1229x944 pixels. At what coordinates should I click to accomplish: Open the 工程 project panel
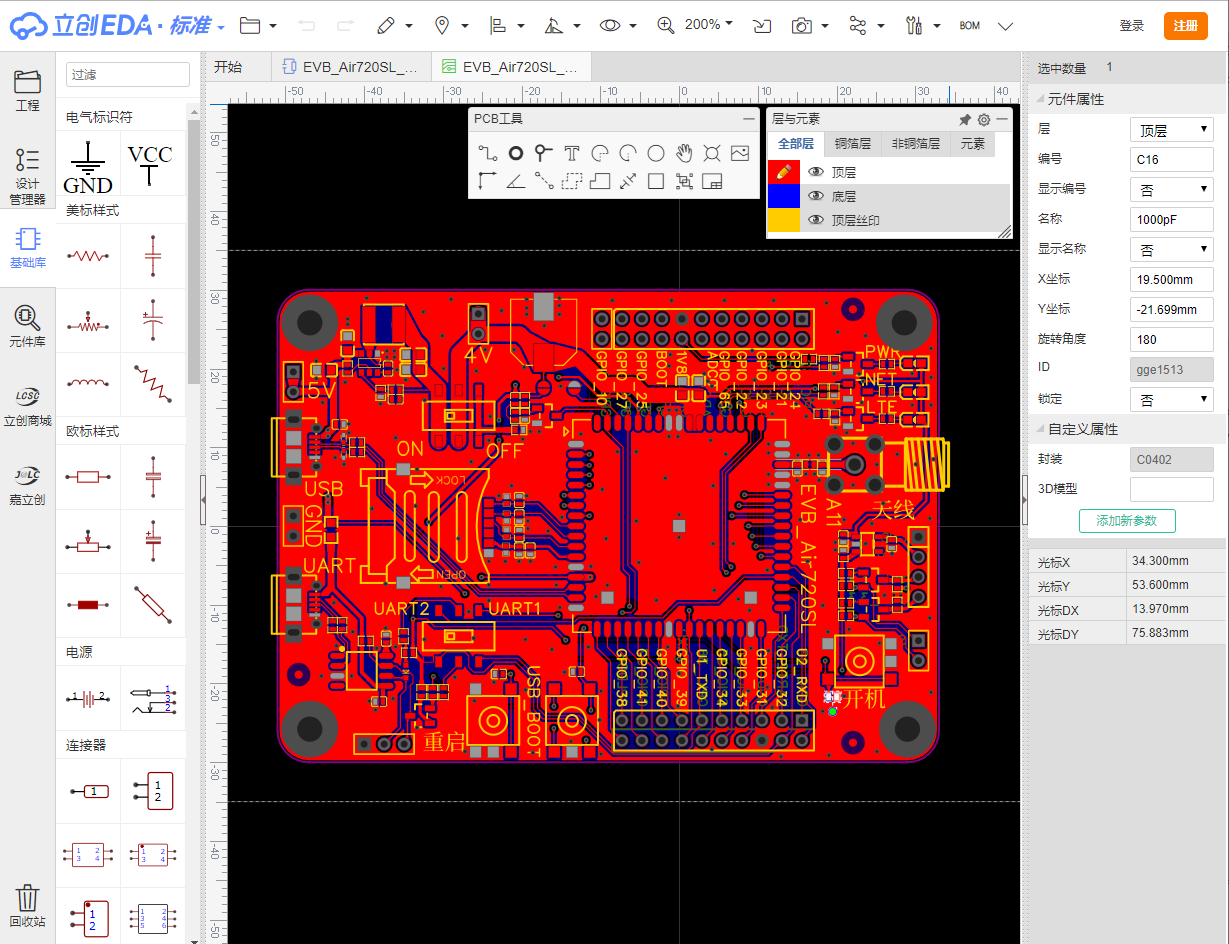click(27, 91)
